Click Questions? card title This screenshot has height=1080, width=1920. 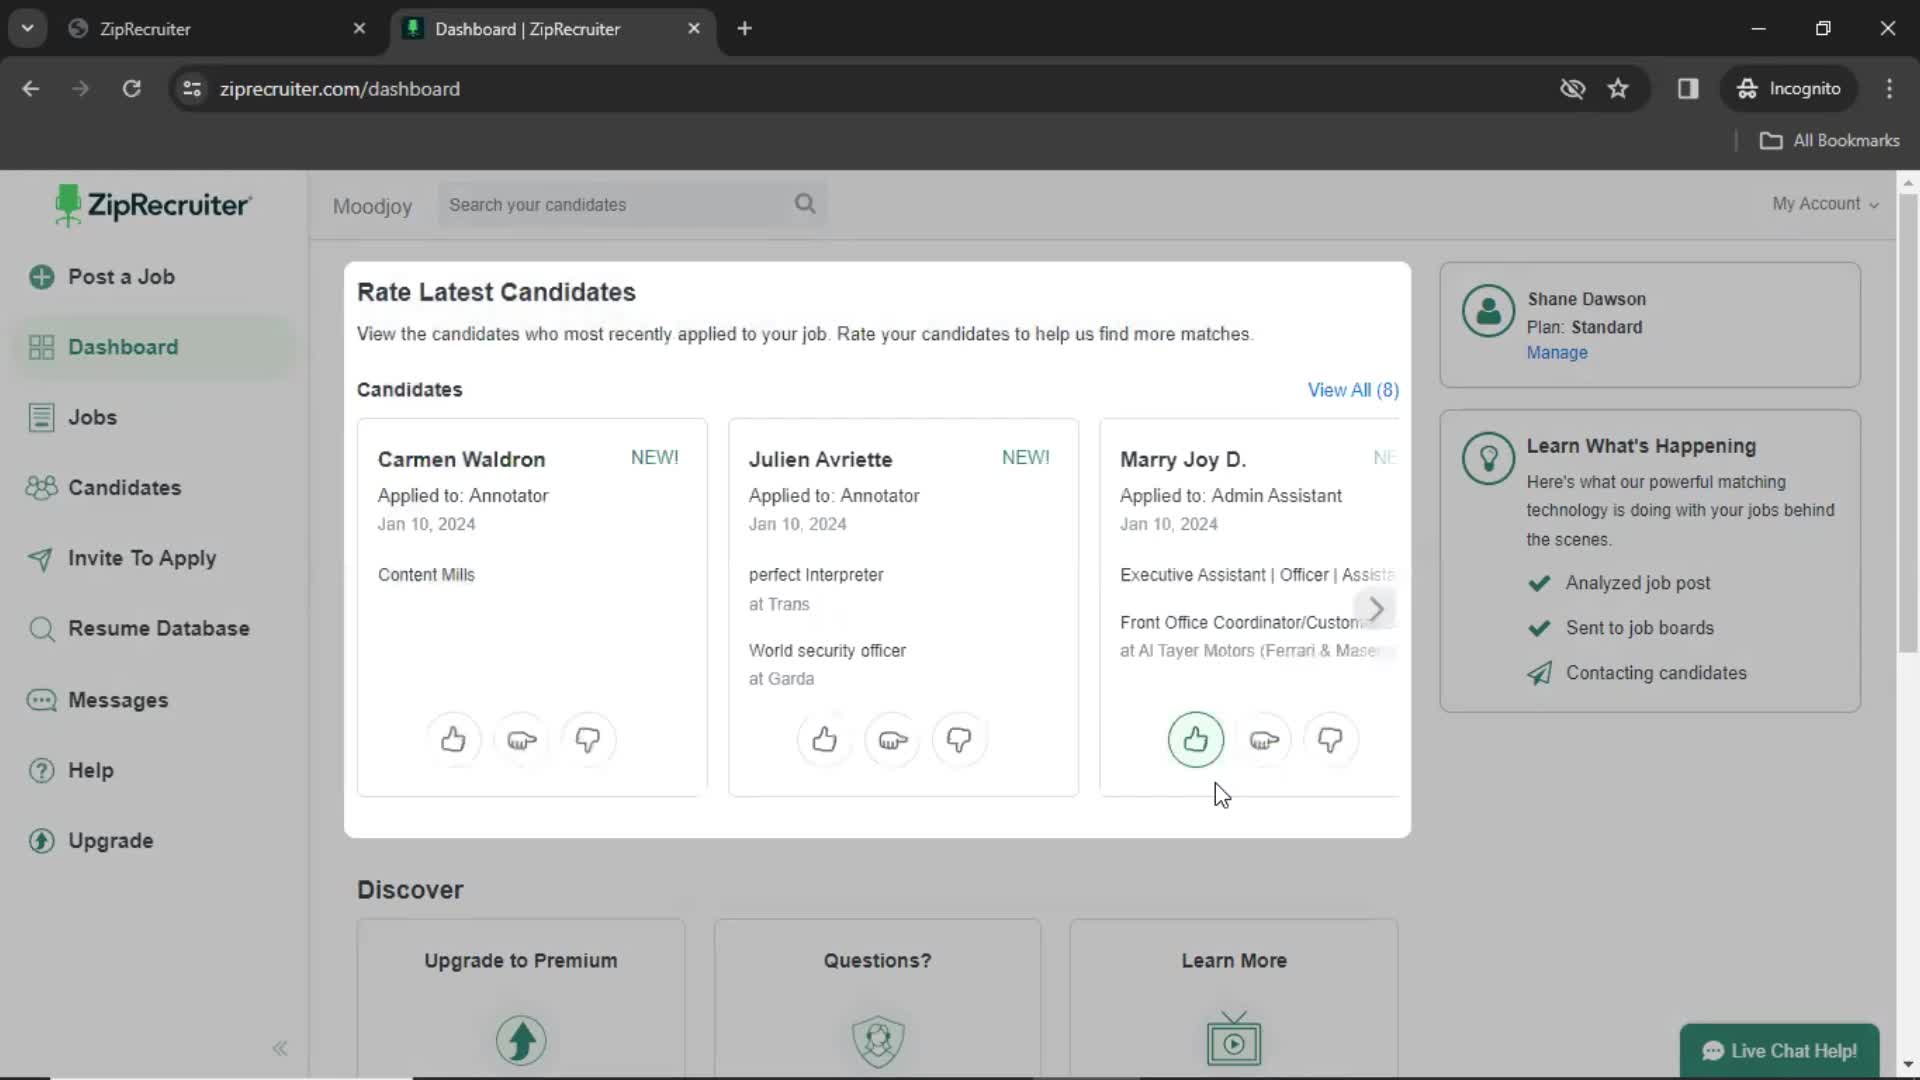(x=877, y=961)
